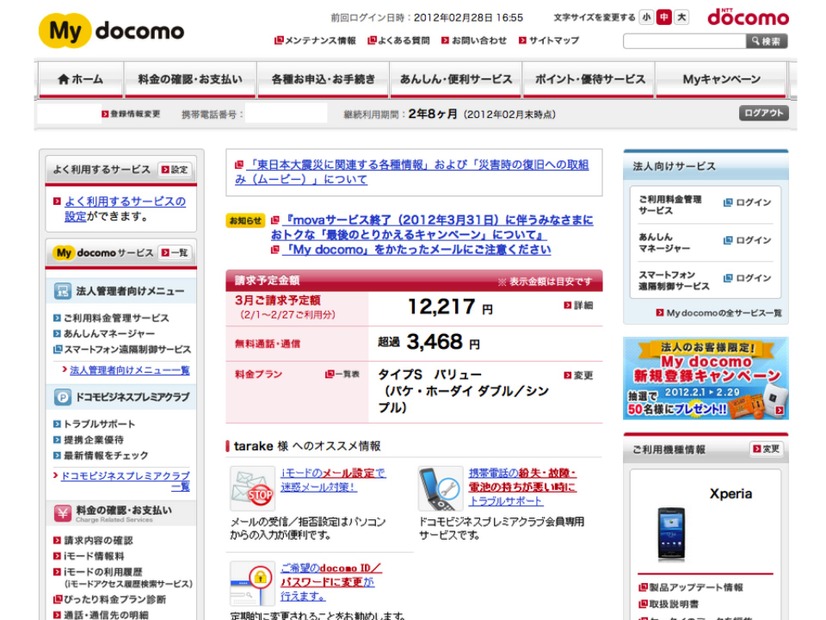Click the STOP mail thumbnail icon
Viewport: 826px width, 620px height.
coord(252,489)
